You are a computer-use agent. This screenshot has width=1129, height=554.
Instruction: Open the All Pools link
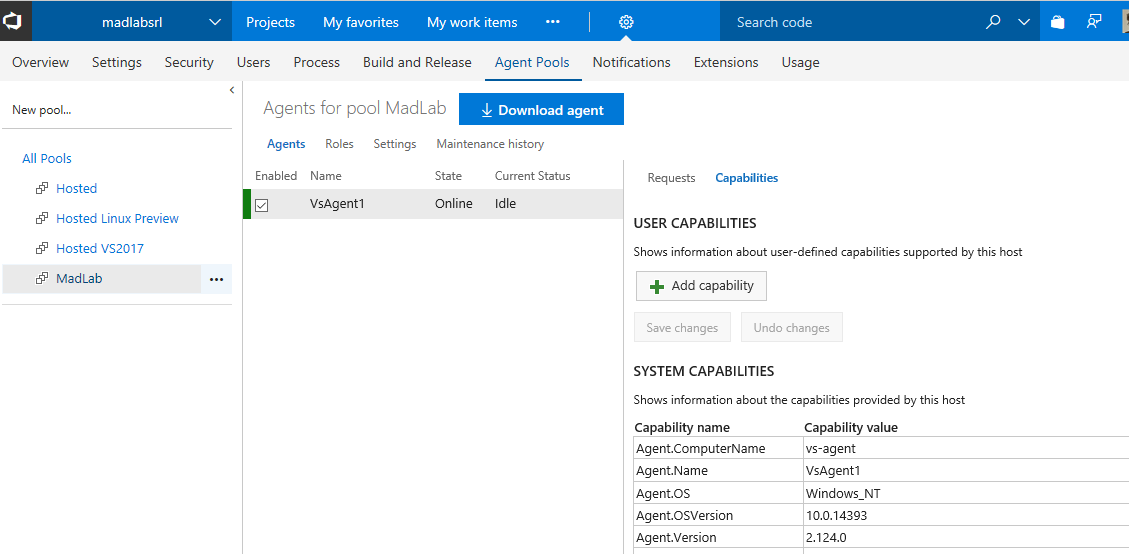click(x=47, y=158)
